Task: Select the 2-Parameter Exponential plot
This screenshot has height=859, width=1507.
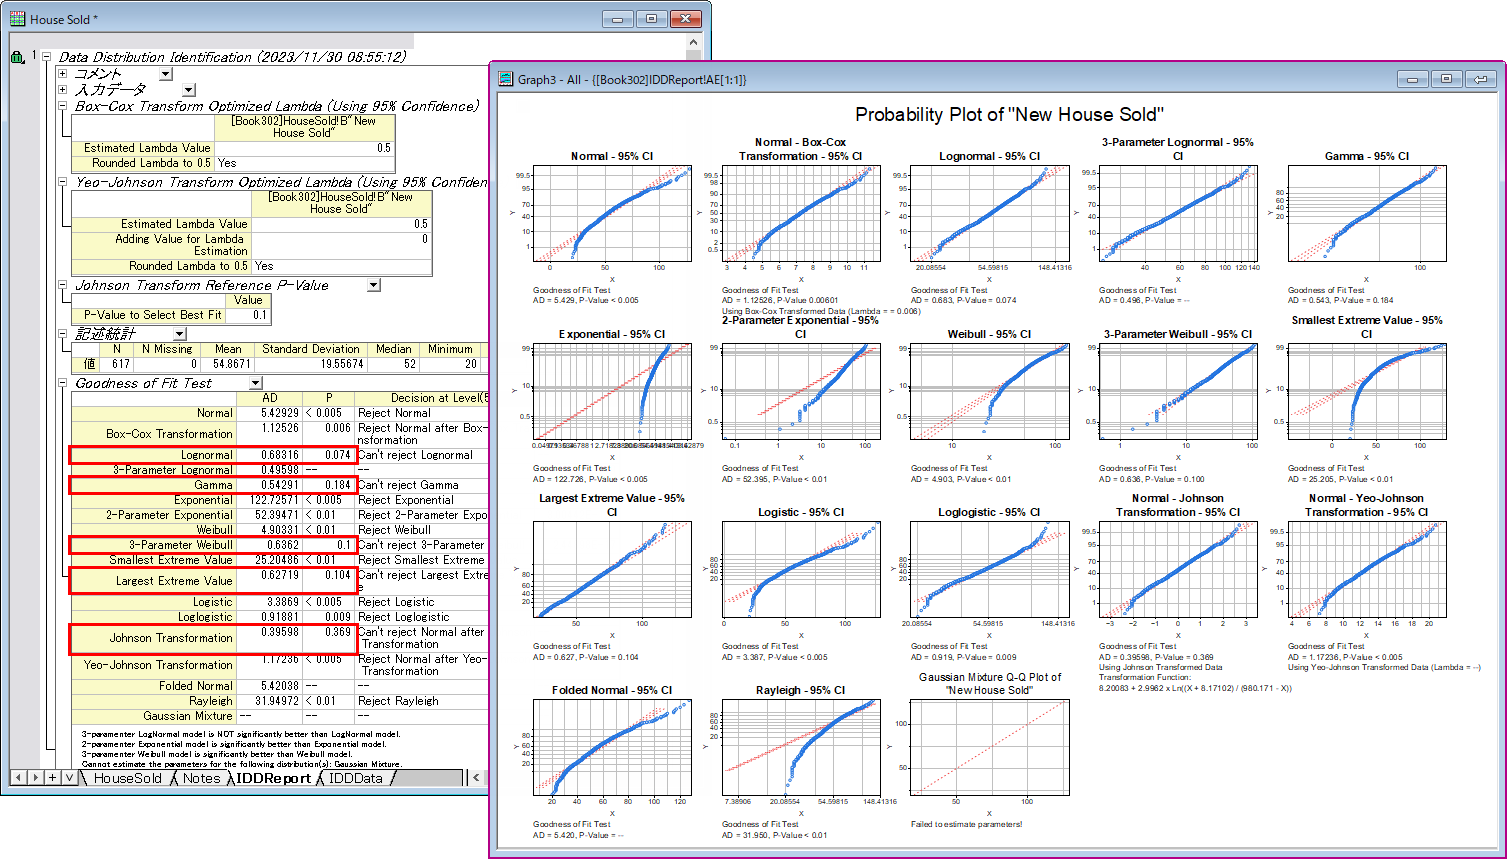Action: [801, 392]
